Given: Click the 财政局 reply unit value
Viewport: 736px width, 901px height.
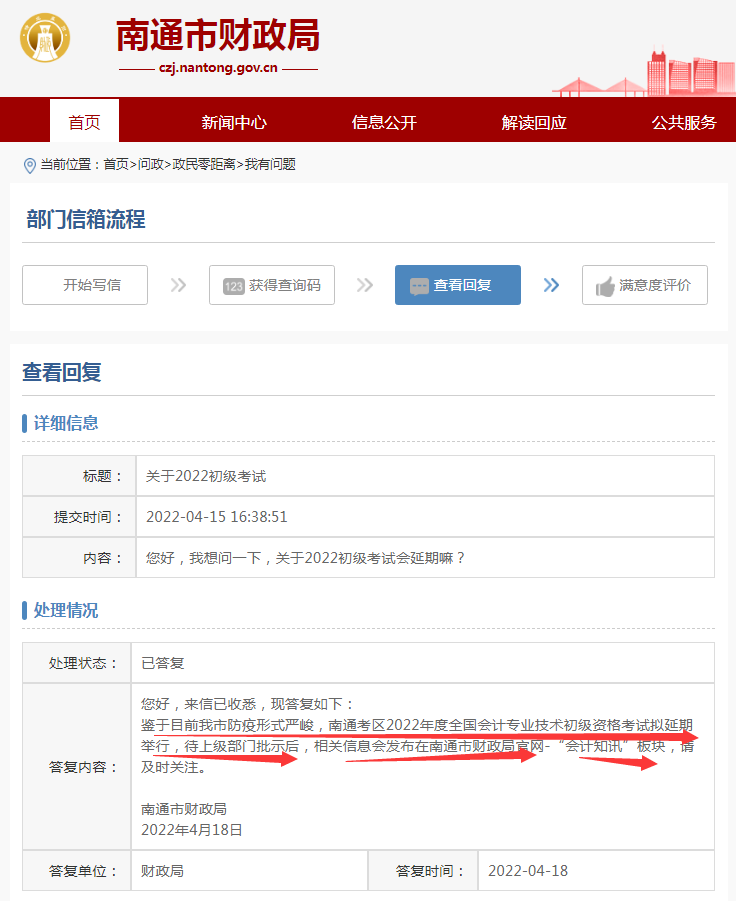Looking at the screenshot, I should 163,871.
